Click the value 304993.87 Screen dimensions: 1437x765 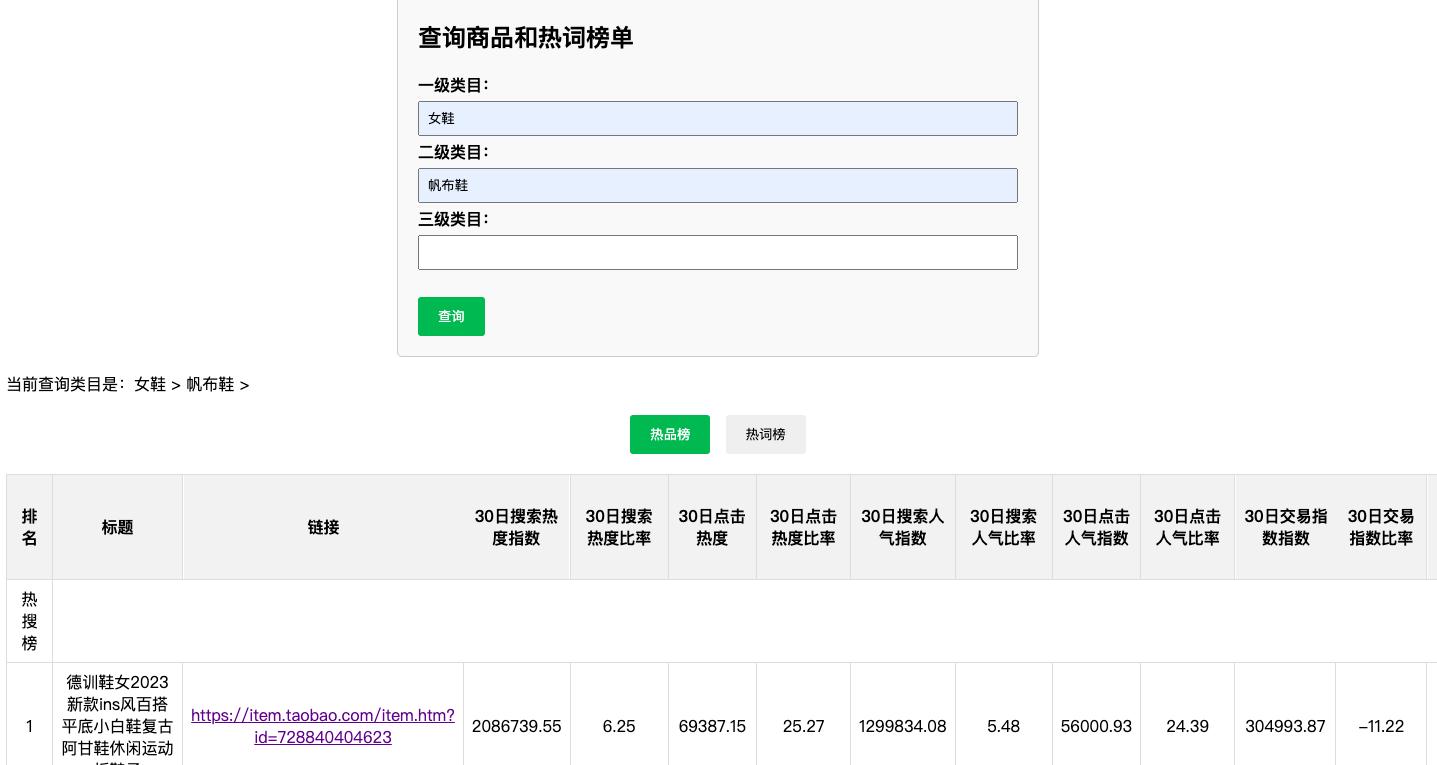coord(1286,726)
